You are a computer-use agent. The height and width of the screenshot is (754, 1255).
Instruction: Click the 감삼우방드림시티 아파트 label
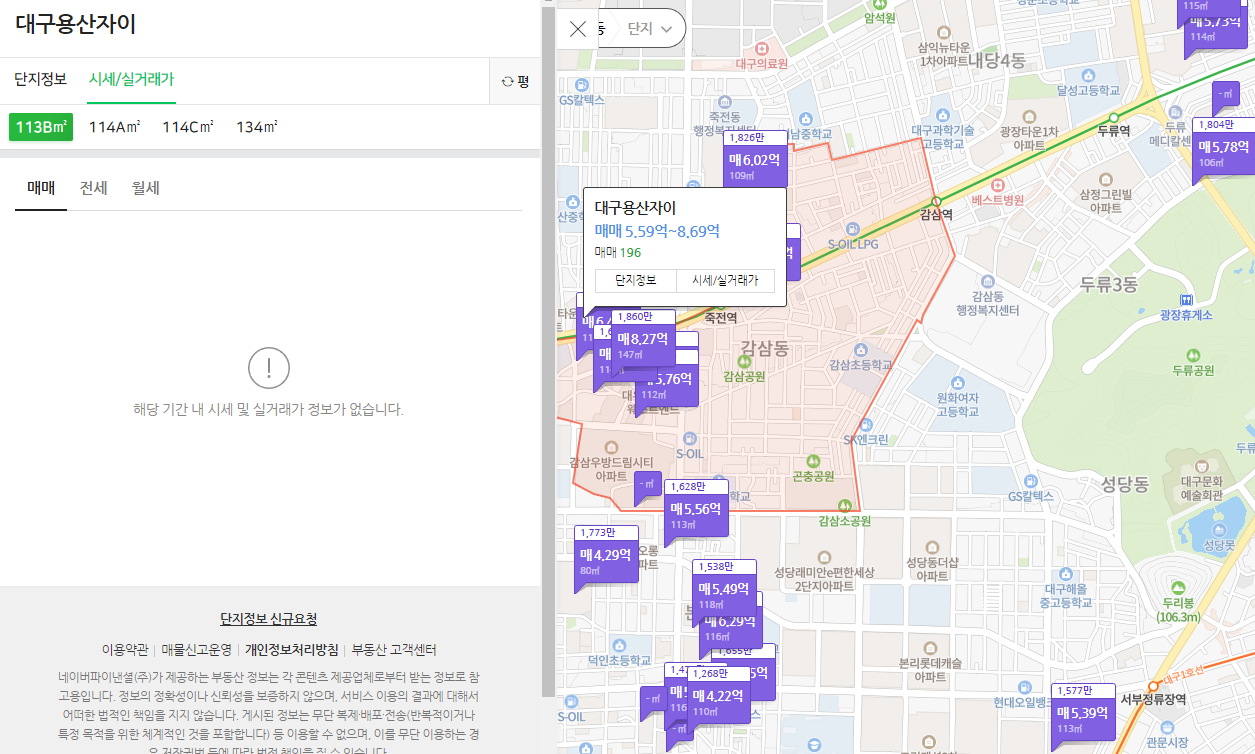click(x=610, y=469)
